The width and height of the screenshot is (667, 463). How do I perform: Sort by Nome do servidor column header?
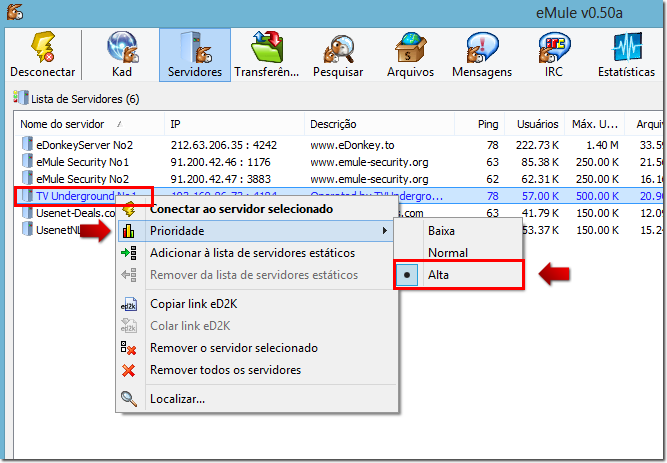89,124
